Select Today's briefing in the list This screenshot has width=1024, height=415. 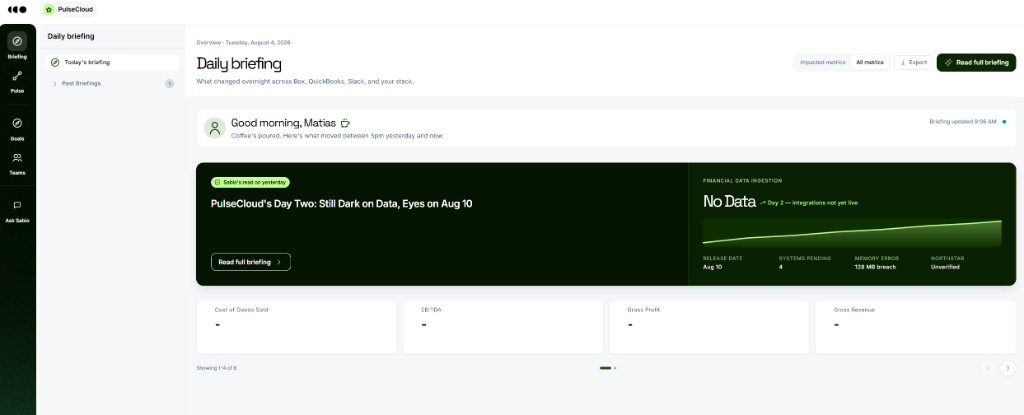(112, 63)
